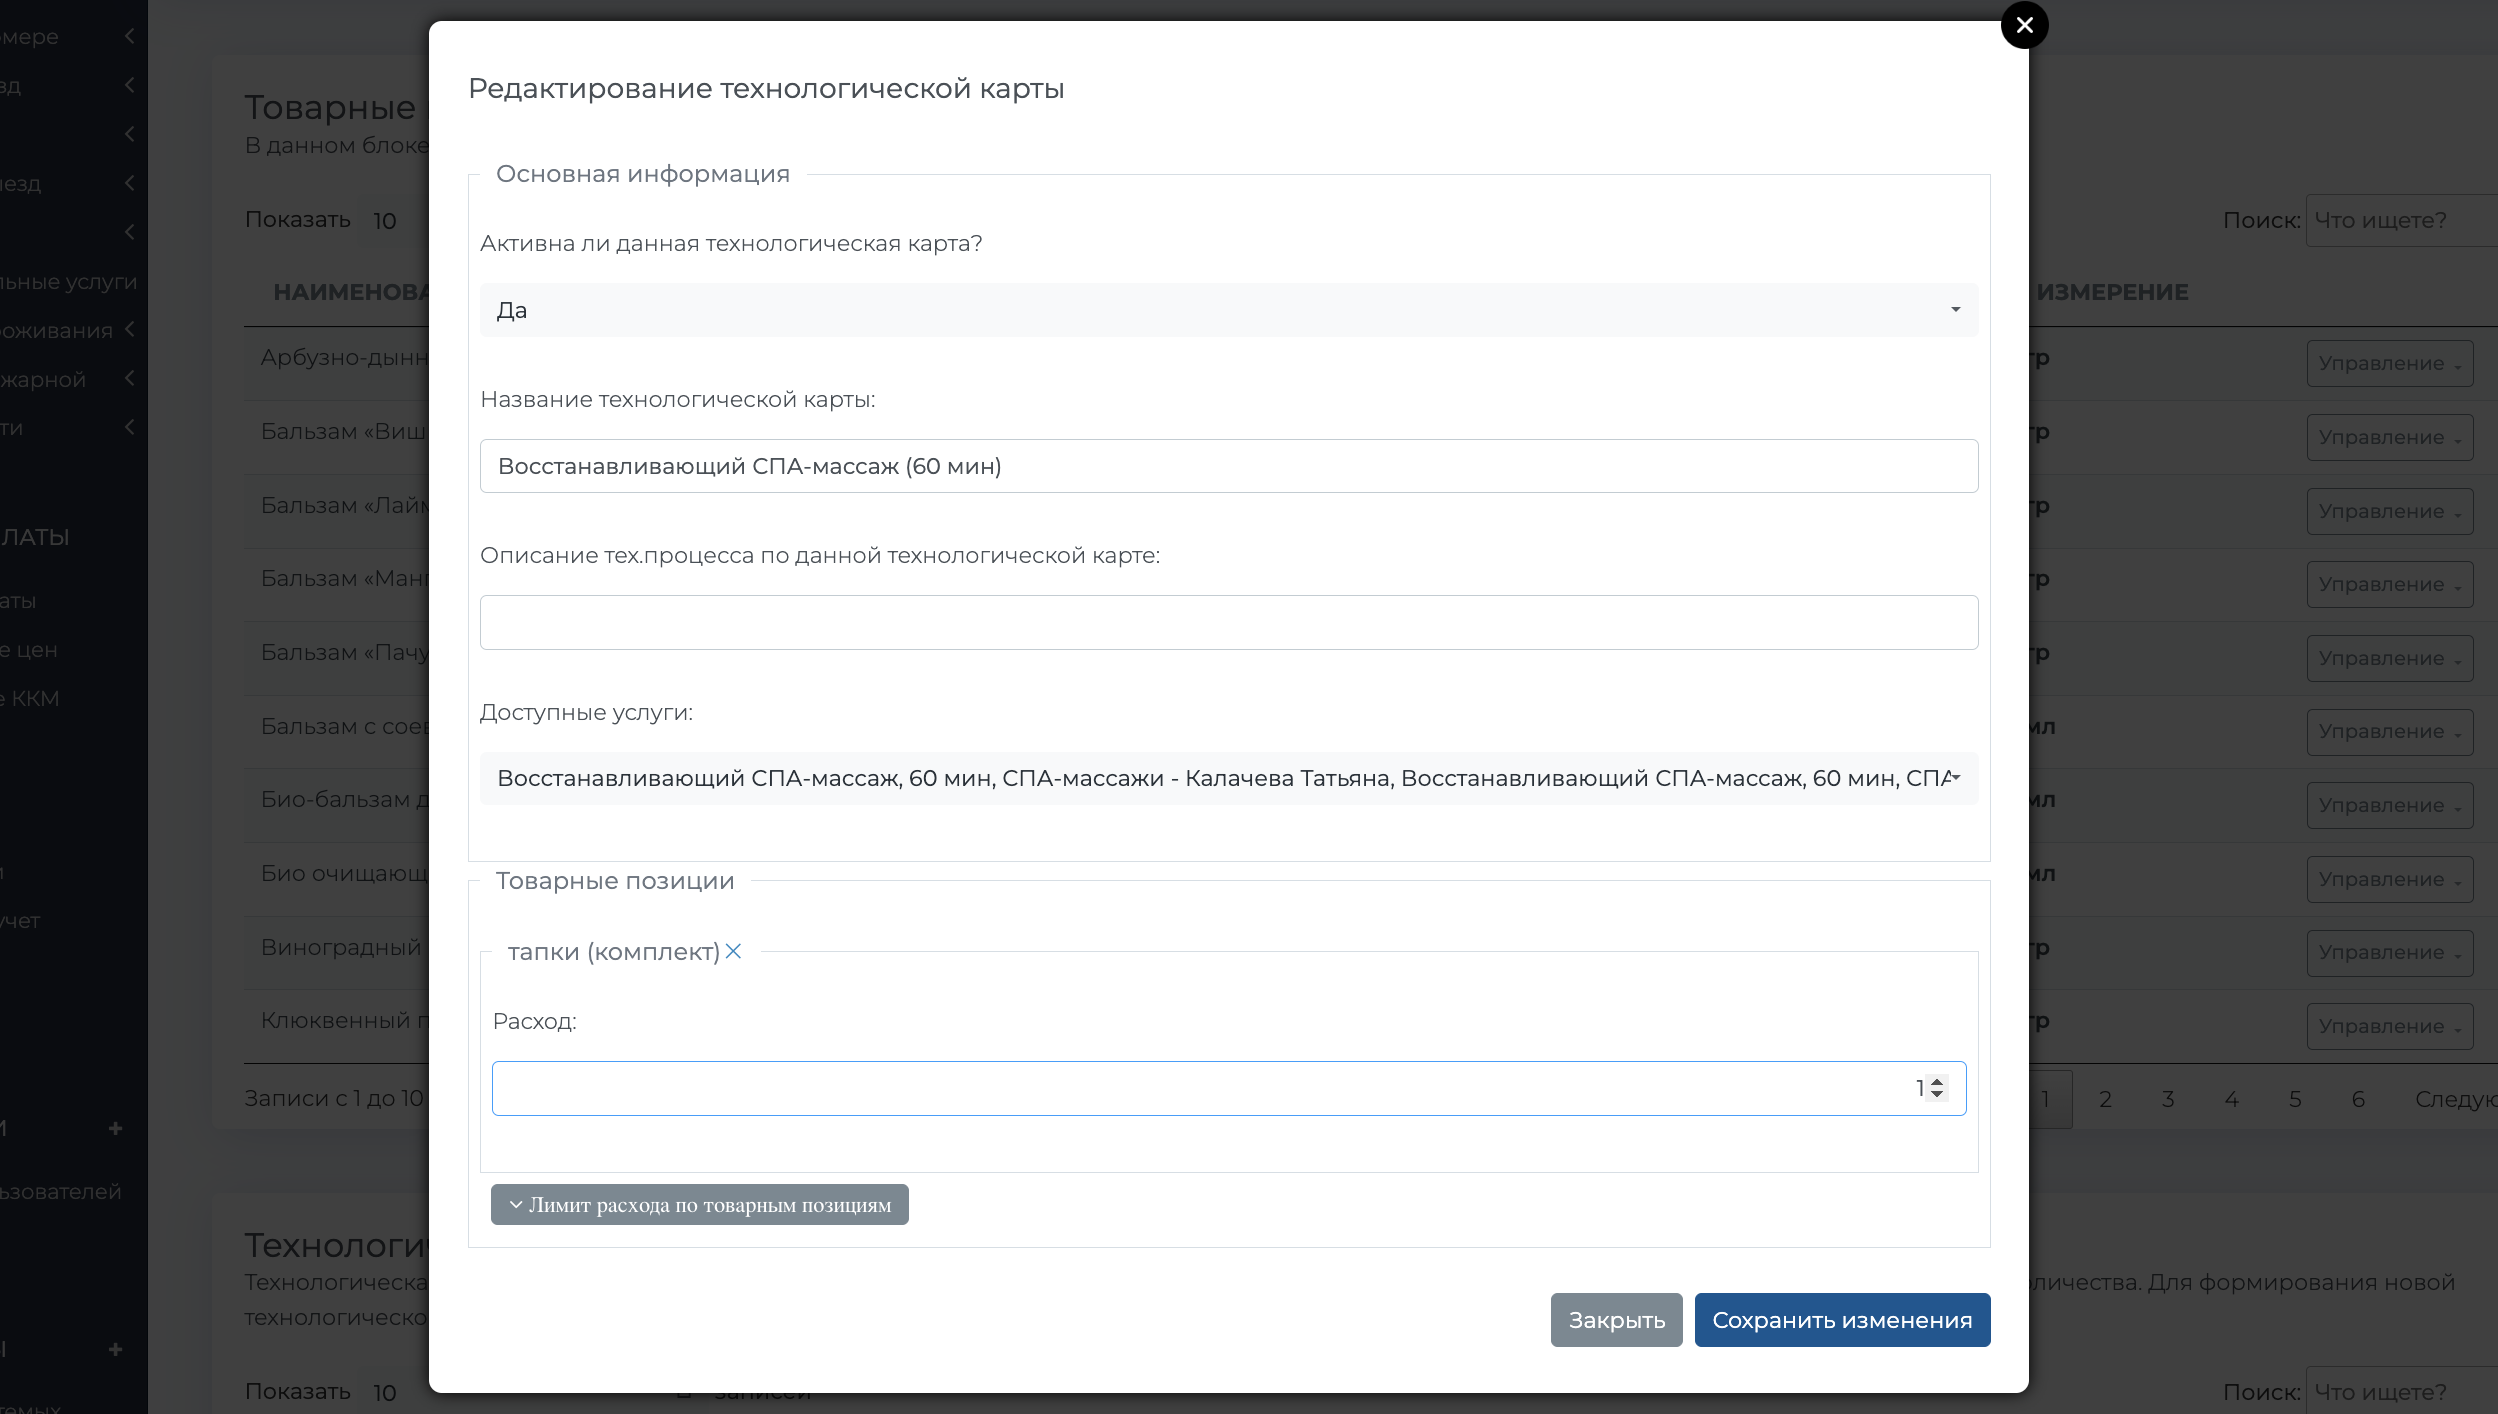Increase Расход value with the up stepper arrow
The height and width of the screenshot is (1414, 2498).
tap(1937, 1081)
